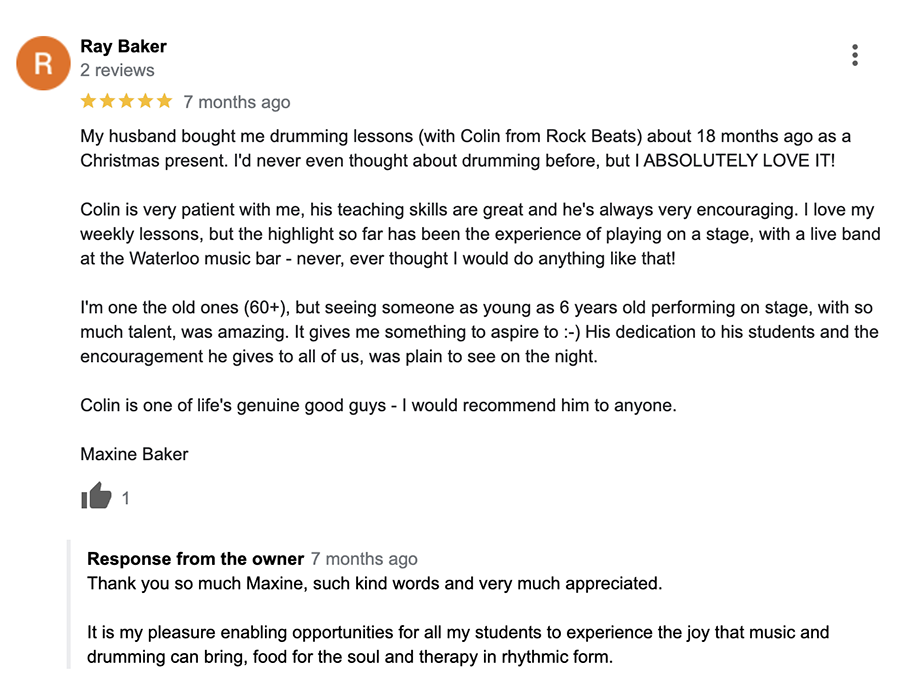Click the third gold rating star
This screenshot has height=677, width=900.
126,101
